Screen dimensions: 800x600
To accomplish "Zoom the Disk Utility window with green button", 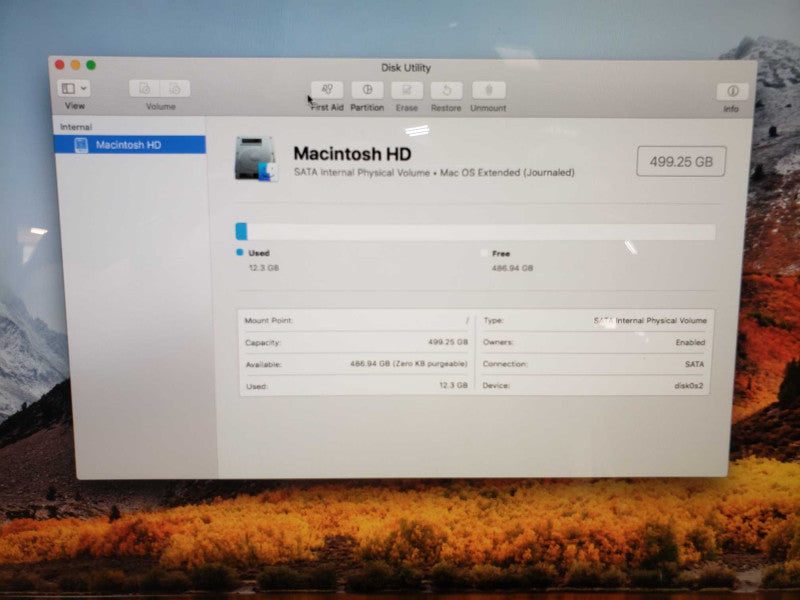I will (x=91, y=65).
